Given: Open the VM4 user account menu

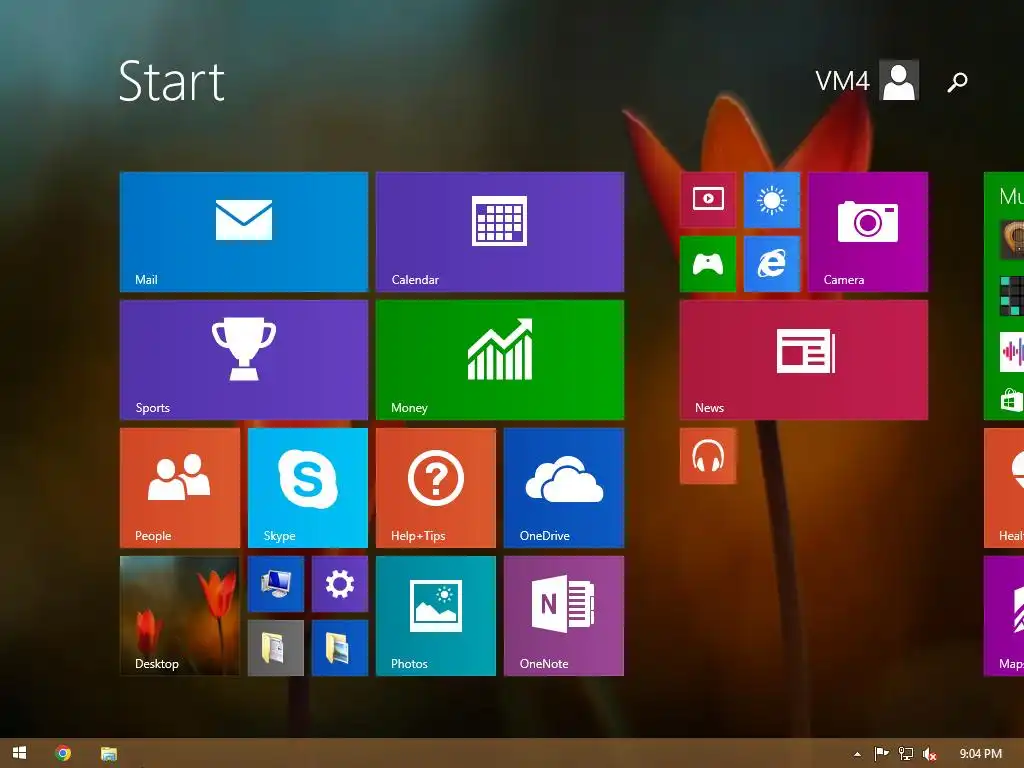Looking at the screenshot, I should tap(867, 80).
